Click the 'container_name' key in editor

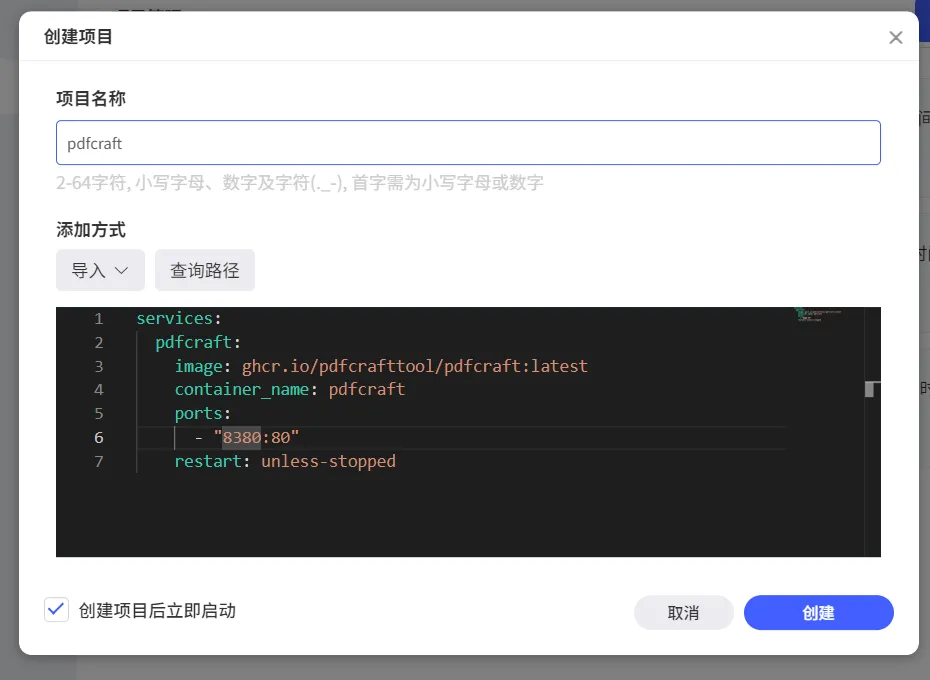point(242,389)
